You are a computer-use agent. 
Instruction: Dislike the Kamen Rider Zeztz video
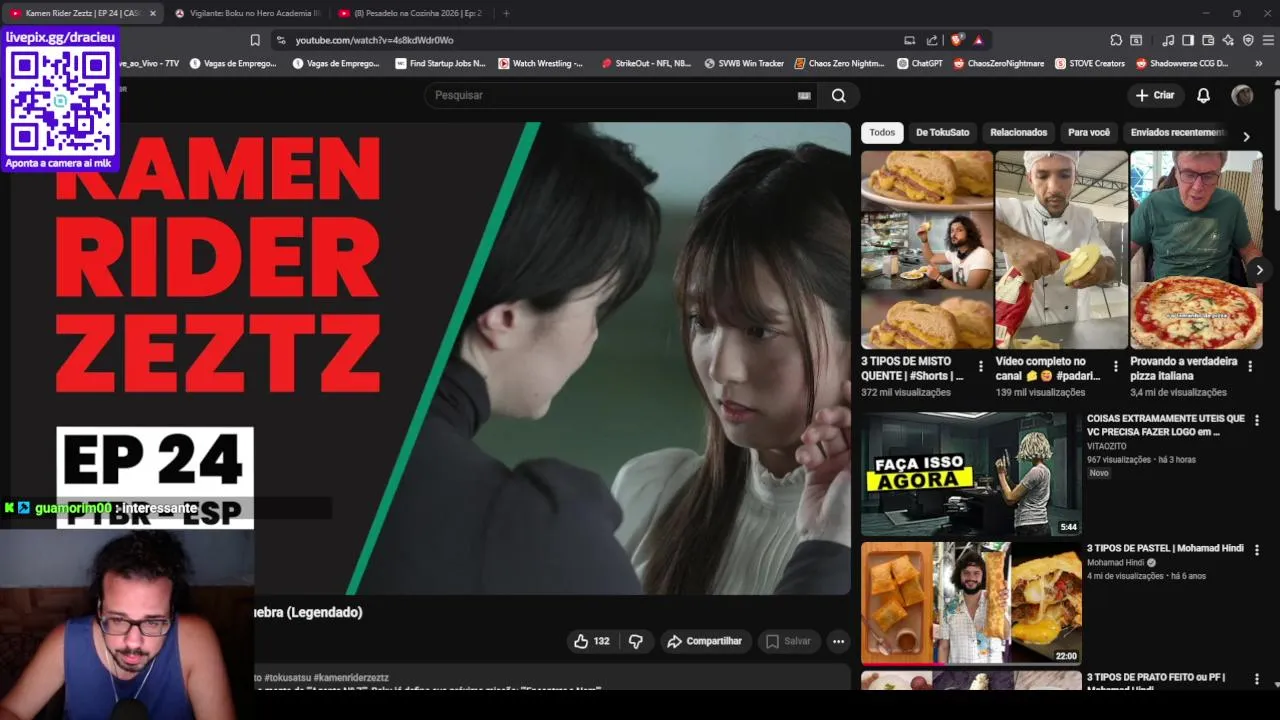(x=635, y=641)
